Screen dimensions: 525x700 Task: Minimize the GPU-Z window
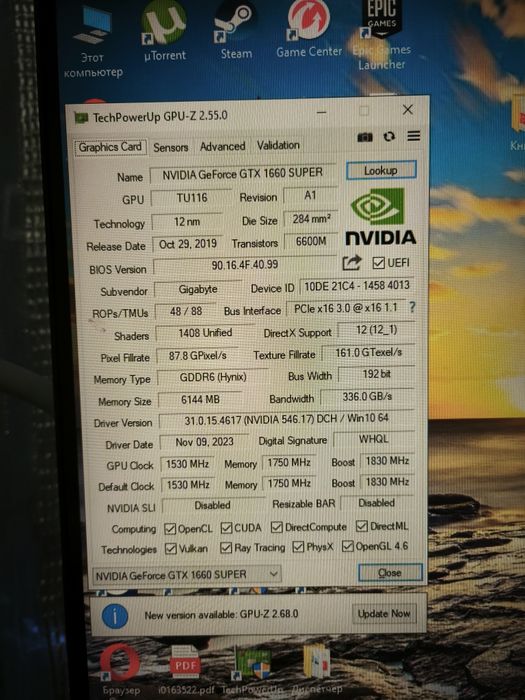(321, 112)
